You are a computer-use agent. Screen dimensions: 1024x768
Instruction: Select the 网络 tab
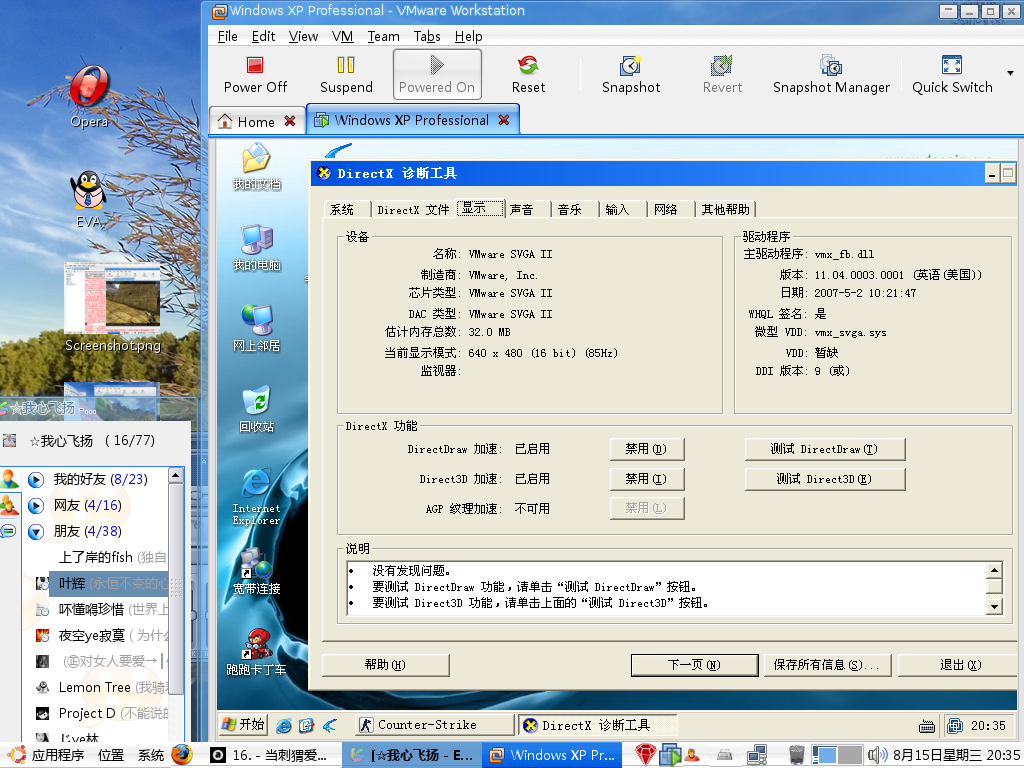pos(665,210)
